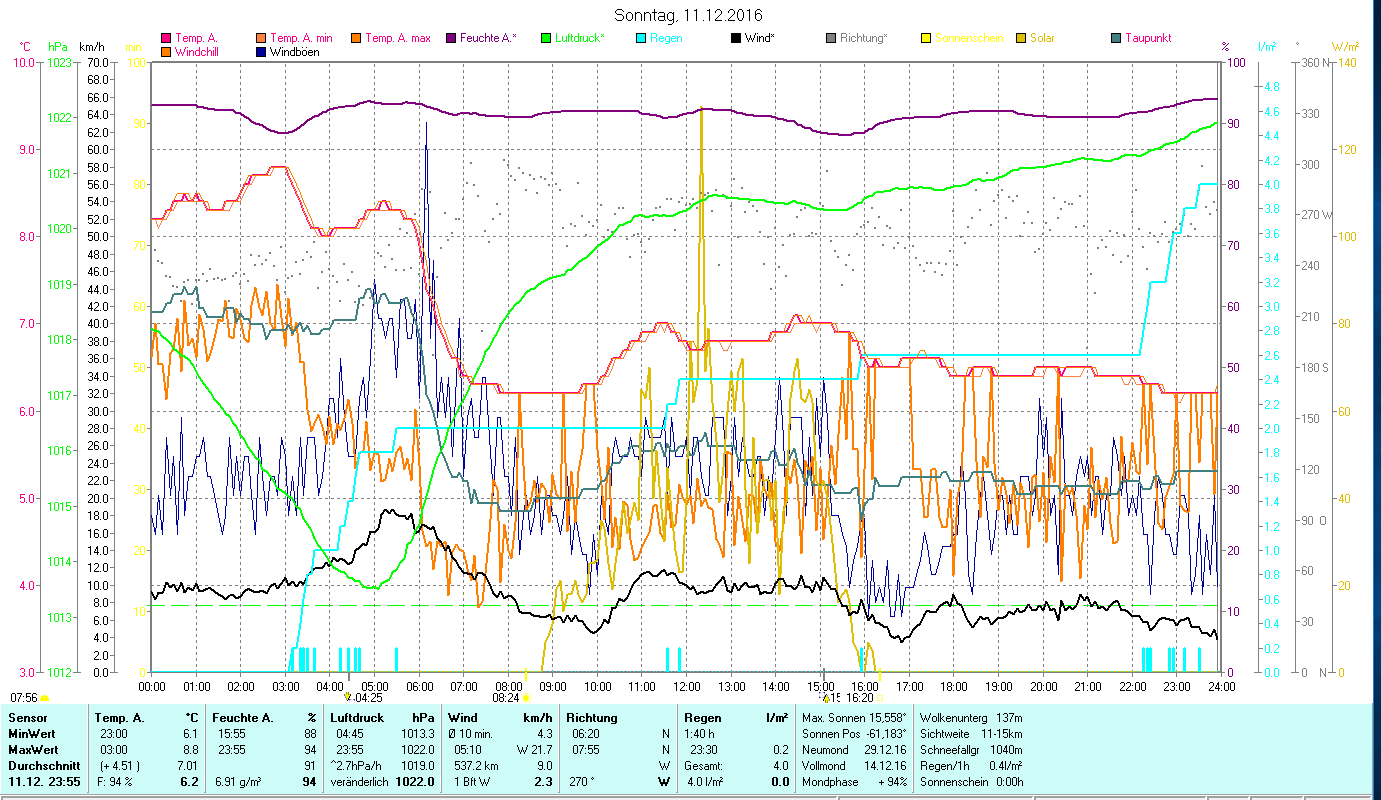Click the '4.0 l/m²' rain value
1381x800 pixels.
click(706, 782)
